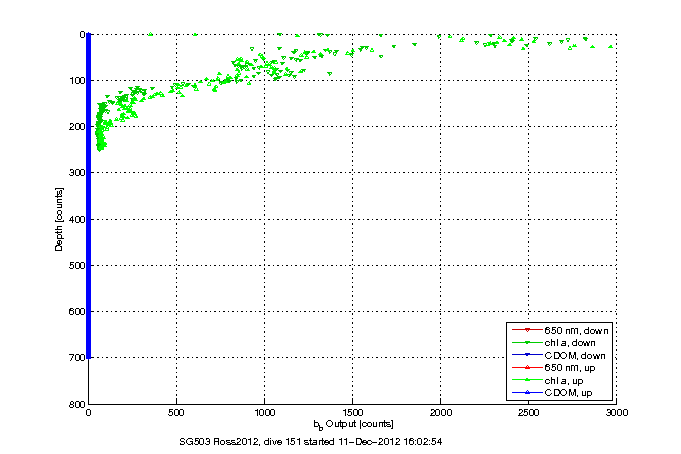681x454 pixels.
Task: Click the green legend line sample for chl a, down
Action: point(527,343)
